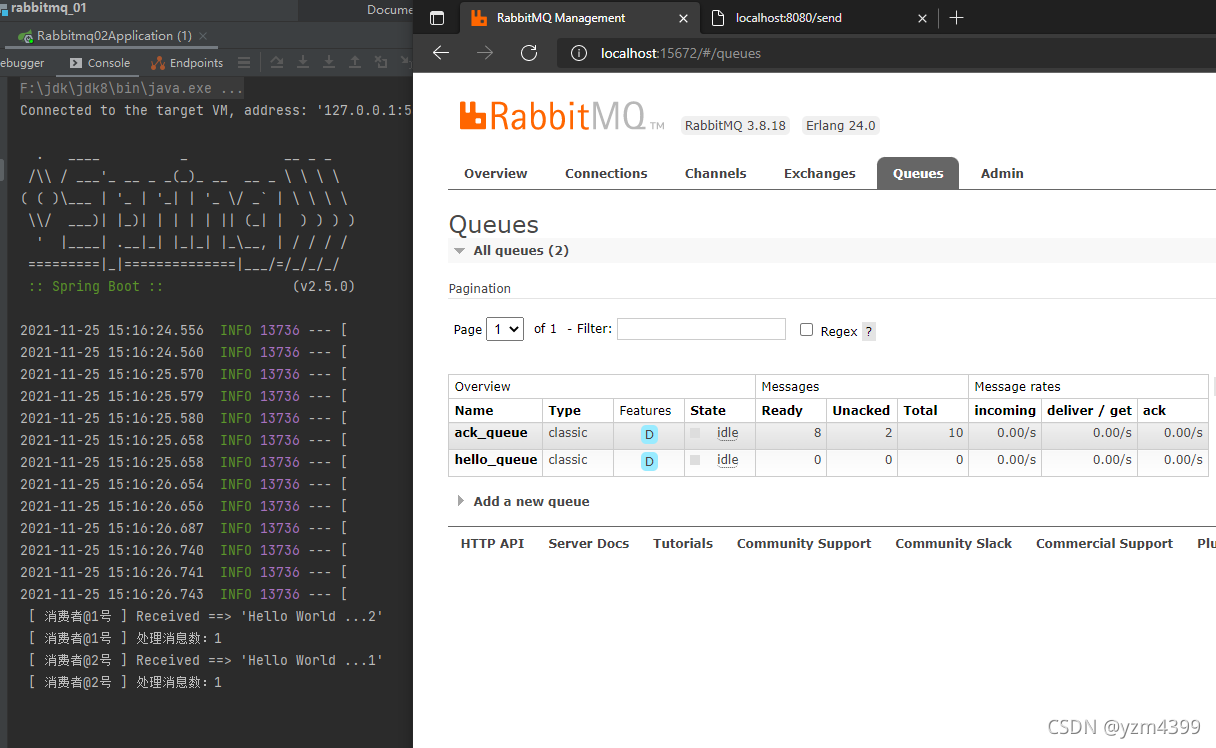
Task: Open the Admin tab
Action: (1002, 173)
